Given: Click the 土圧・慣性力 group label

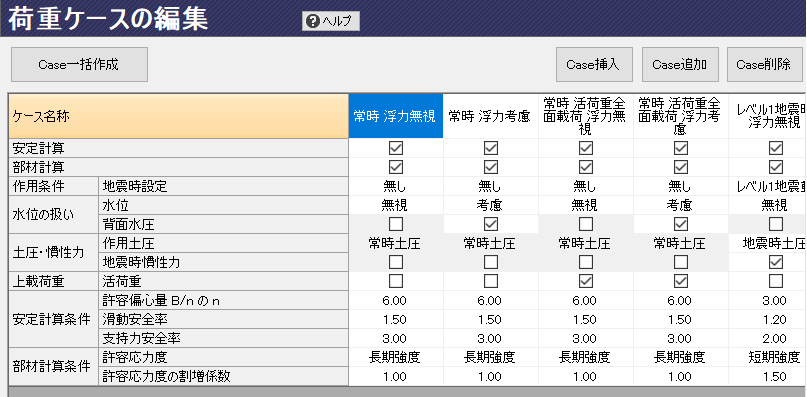Looking at the screenshot, I should (x=54, y=253).
